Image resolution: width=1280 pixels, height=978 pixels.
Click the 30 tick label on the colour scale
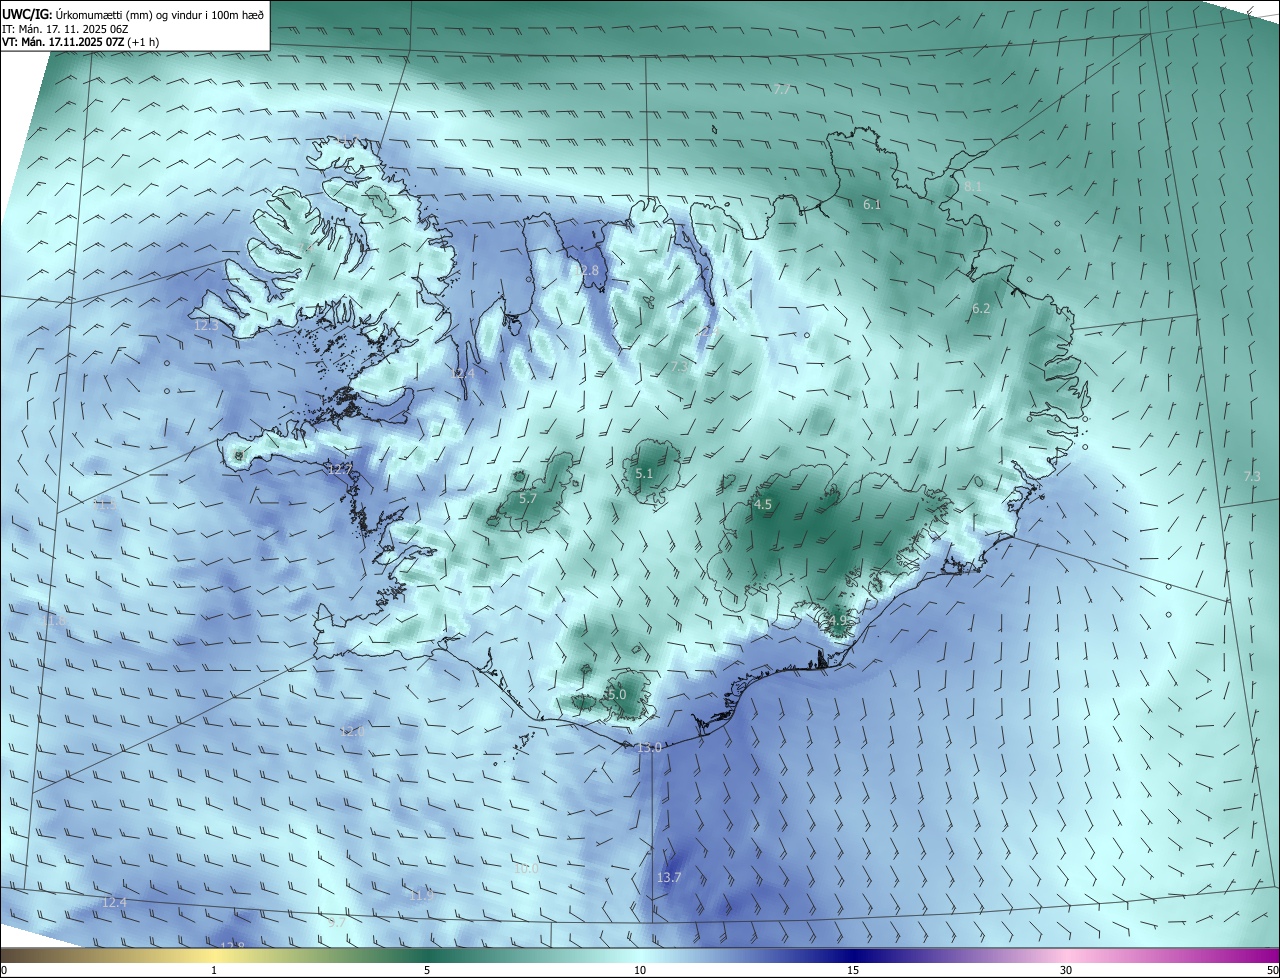point(1066,970)
